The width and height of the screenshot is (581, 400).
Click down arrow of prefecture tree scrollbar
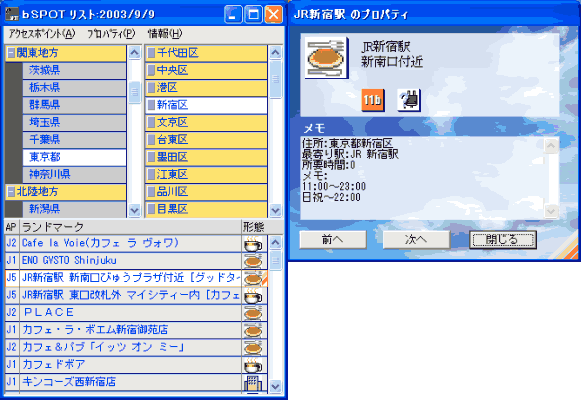[x=135, y=210]
